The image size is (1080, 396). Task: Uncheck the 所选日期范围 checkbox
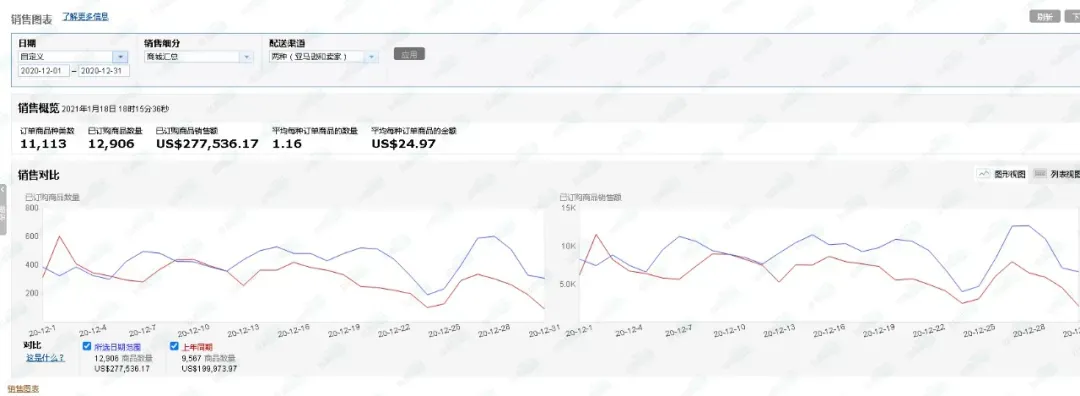[x=87, y=346]
